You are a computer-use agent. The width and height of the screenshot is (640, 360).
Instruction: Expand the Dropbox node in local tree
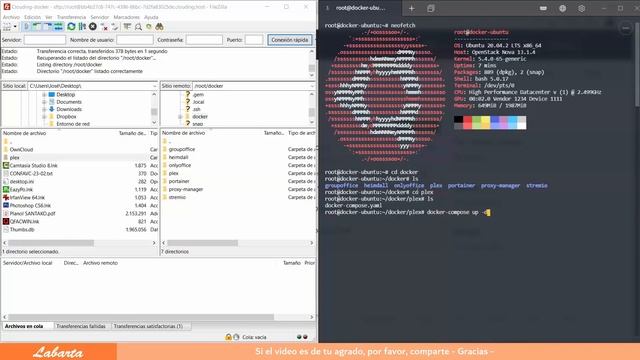point(44,117)
